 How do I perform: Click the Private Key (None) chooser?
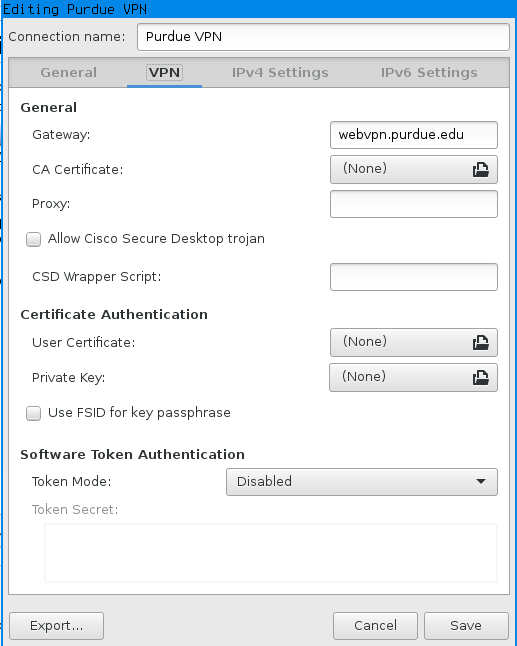click(x=413, y=377)
